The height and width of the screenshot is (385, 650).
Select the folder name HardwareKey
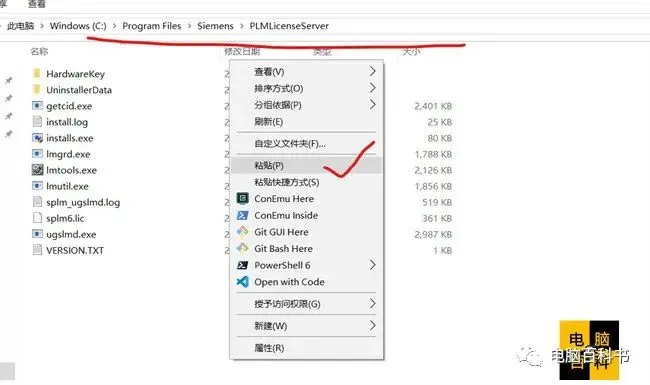[75, 74]
